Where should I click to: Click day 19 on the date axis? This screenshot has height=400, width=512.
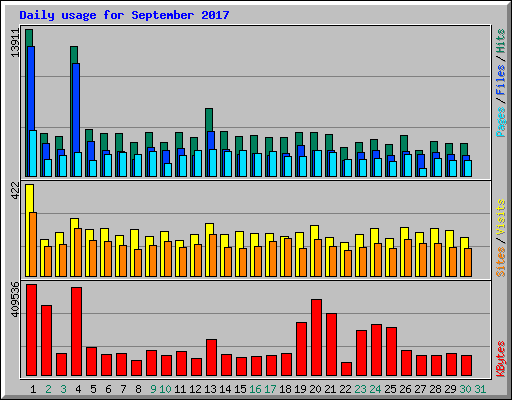pyautogui.click(x=300, y=389)
